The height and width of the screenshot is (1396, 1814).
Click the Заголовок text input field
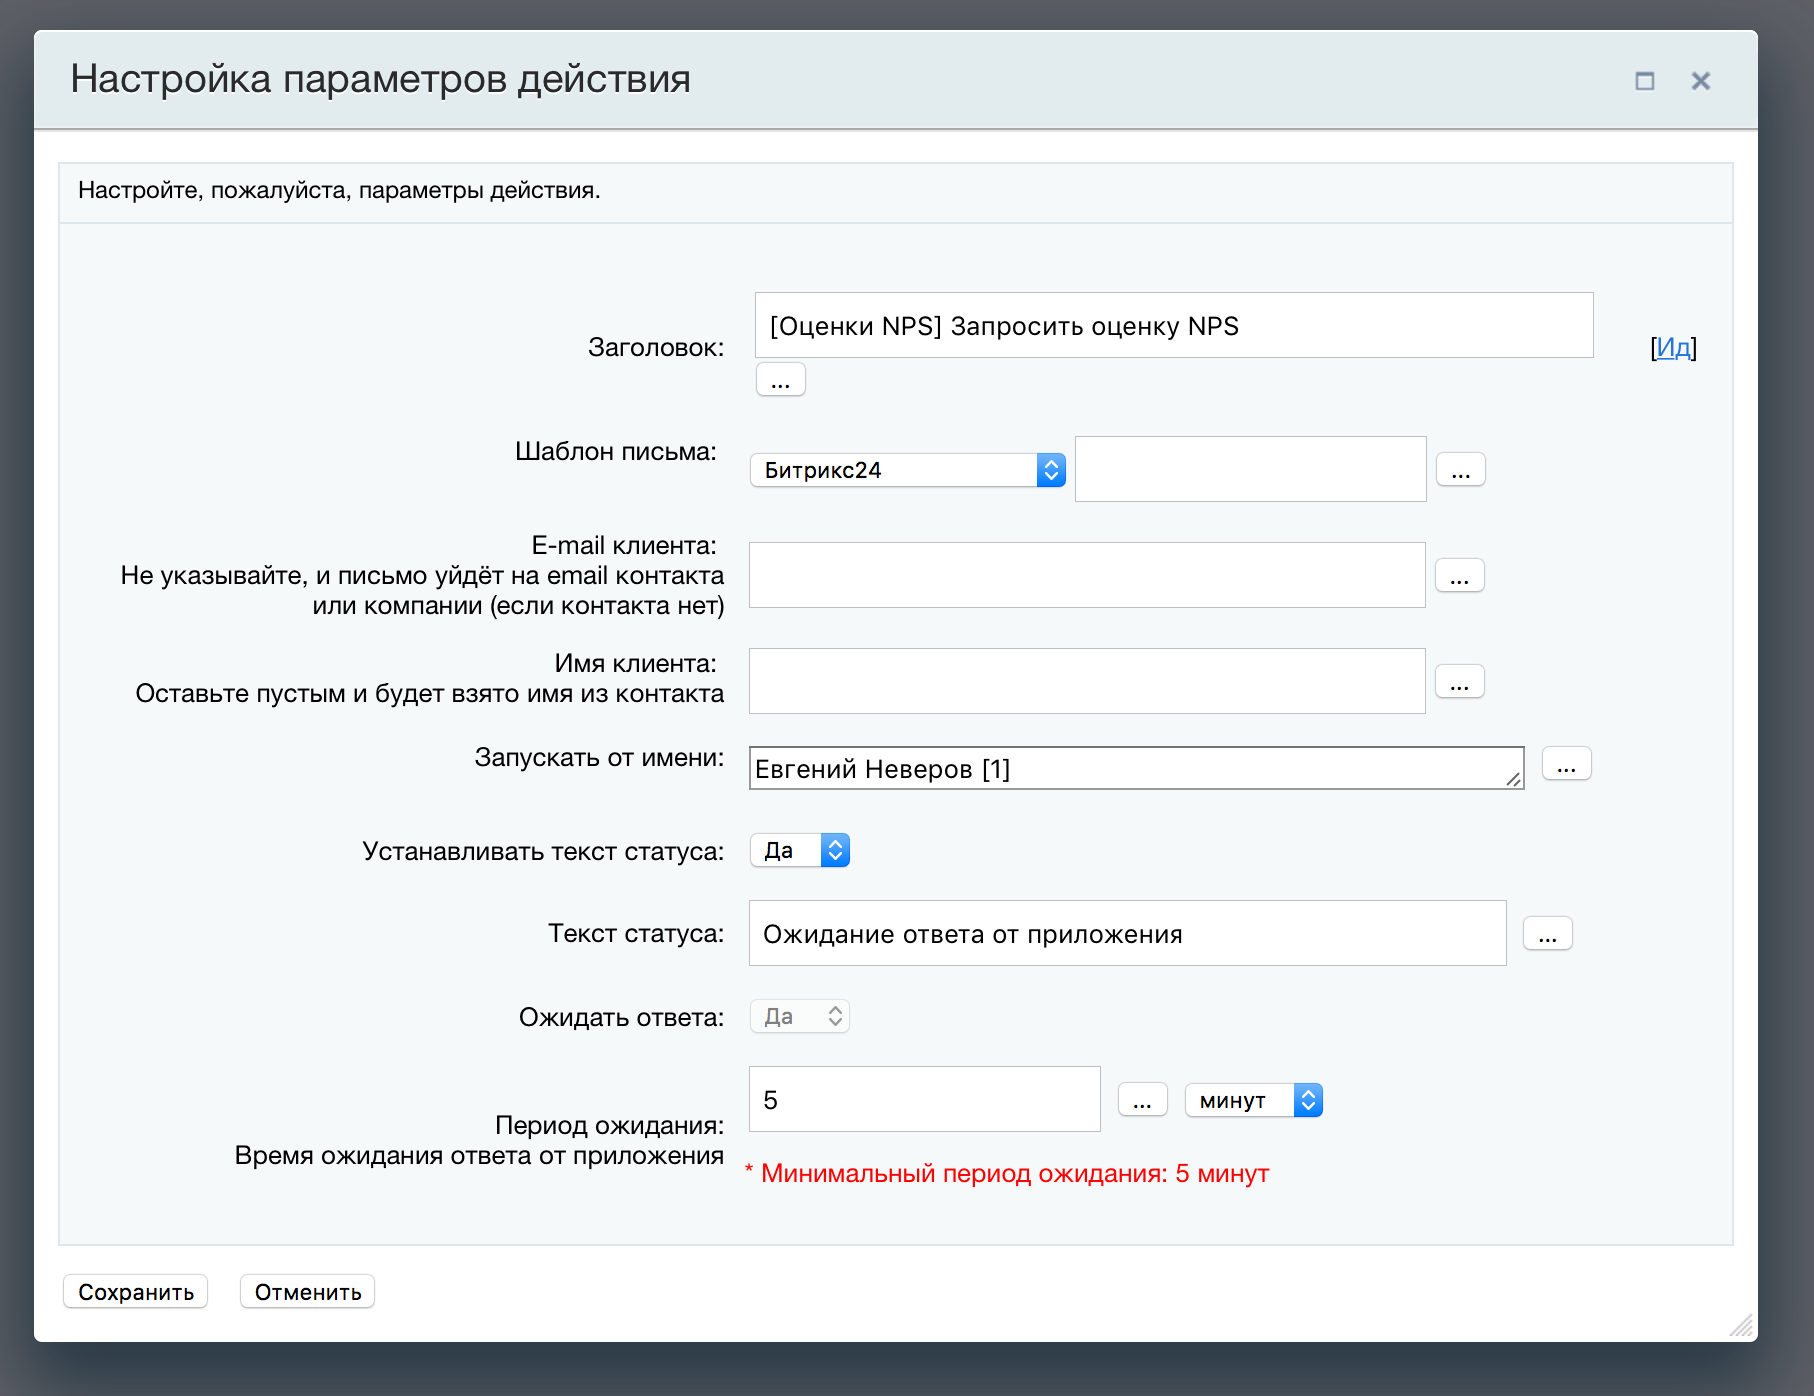click(x=1173, y=326)
